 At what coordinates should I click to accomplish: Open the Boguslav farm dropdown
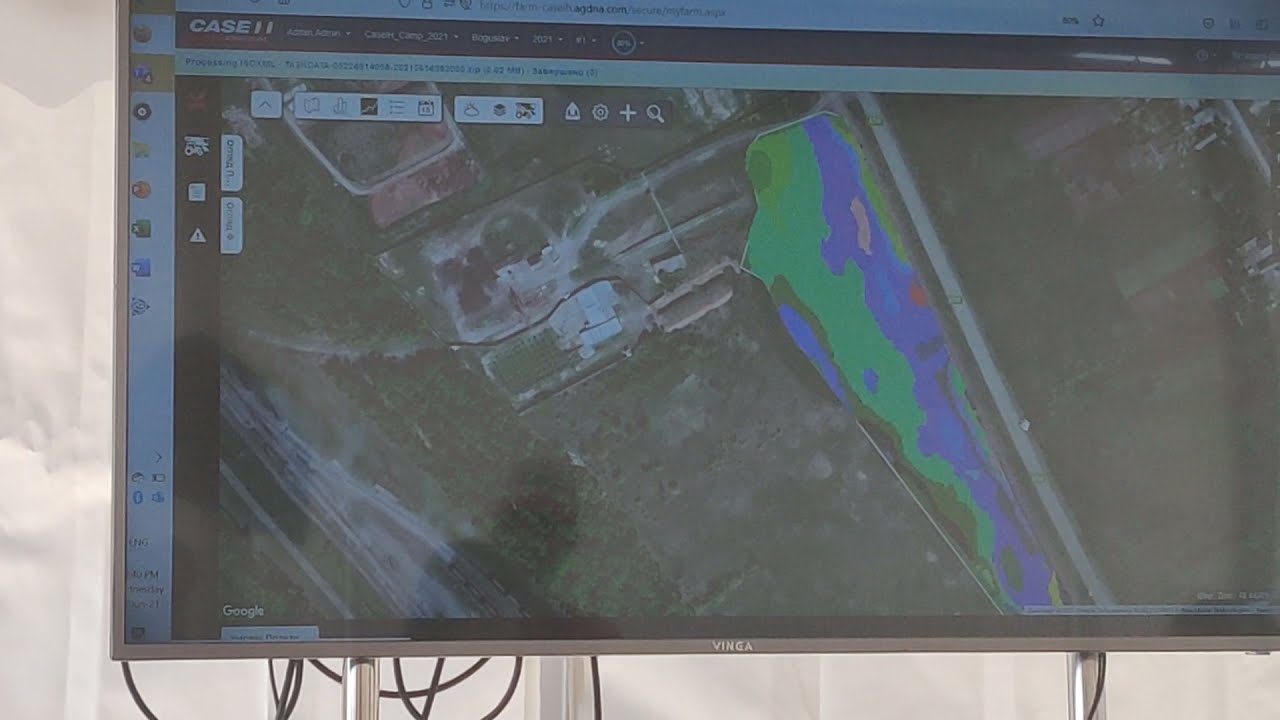tap(494, 38)
